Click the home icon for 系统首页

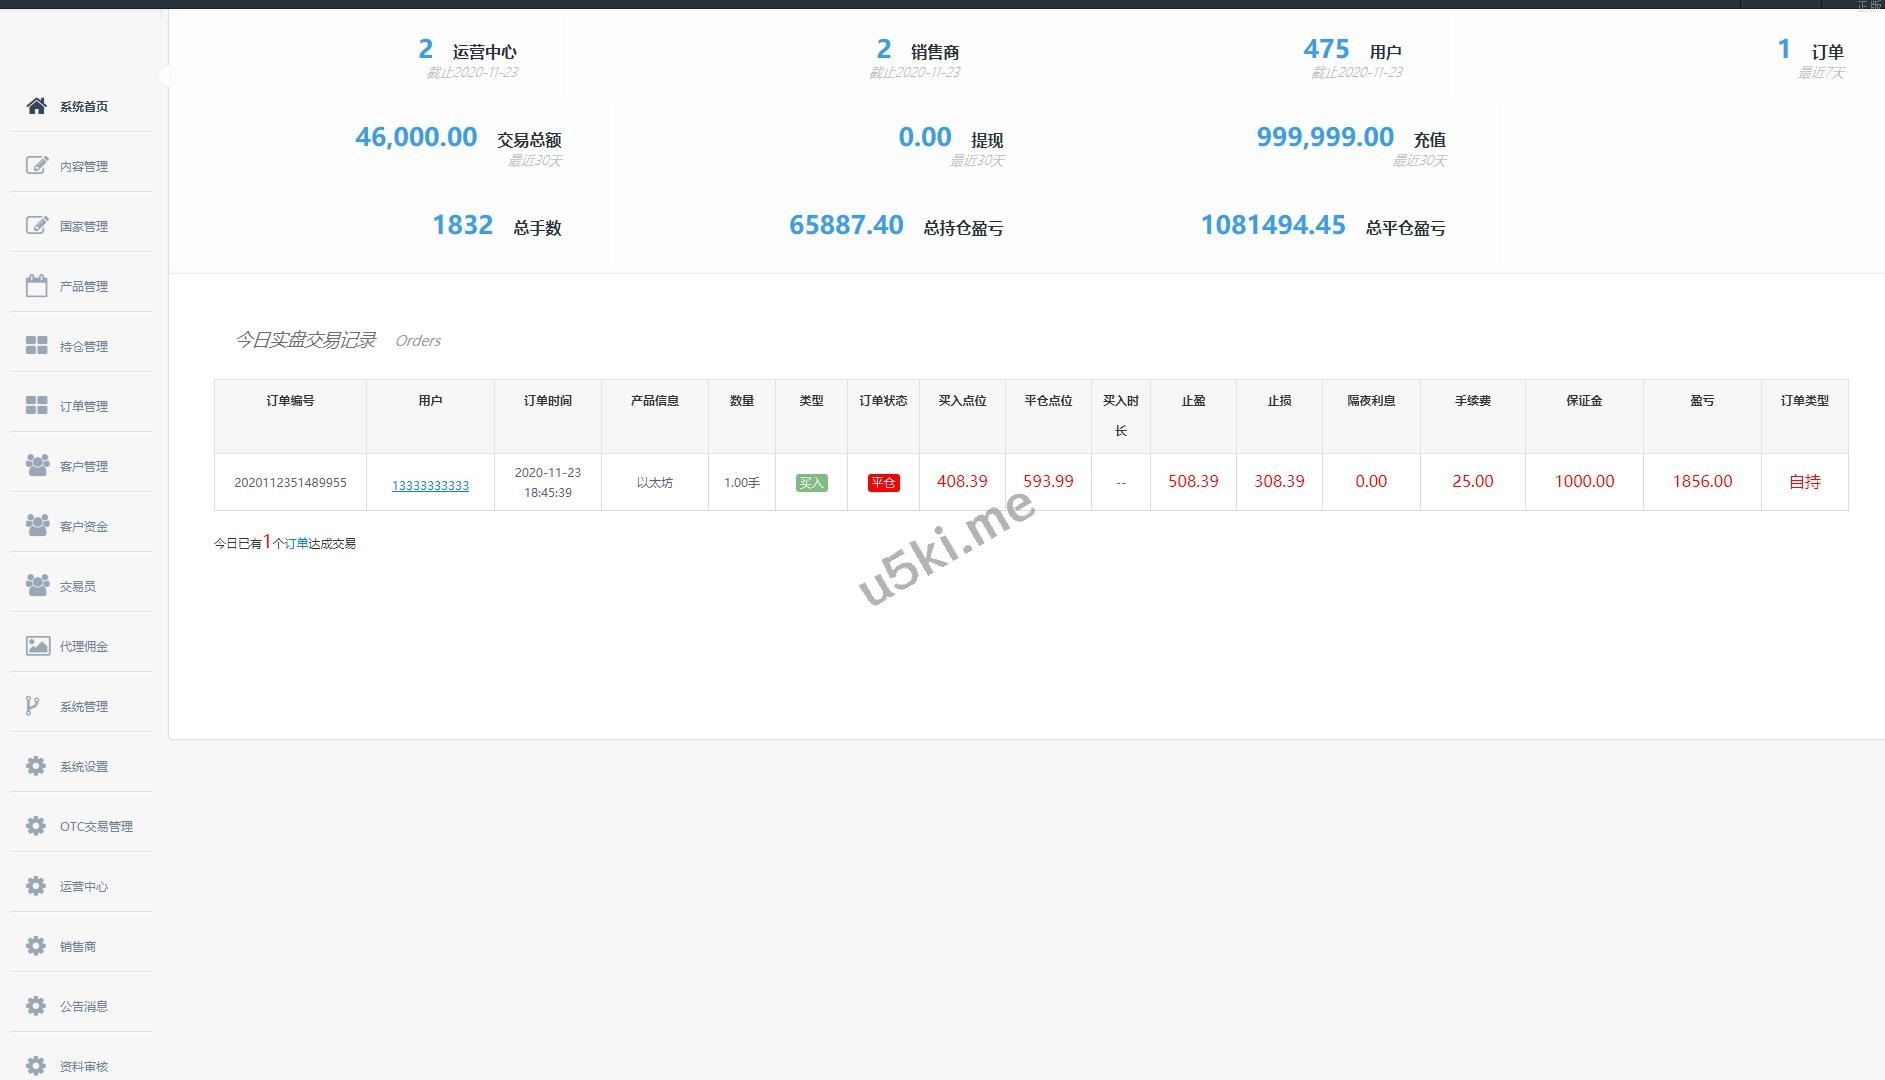[37, 106]
